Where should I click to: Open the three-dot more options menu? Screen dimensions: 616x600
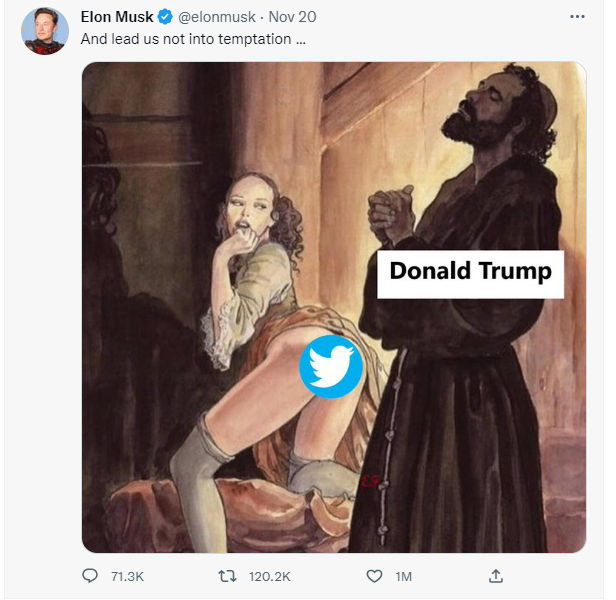(577, 17)
